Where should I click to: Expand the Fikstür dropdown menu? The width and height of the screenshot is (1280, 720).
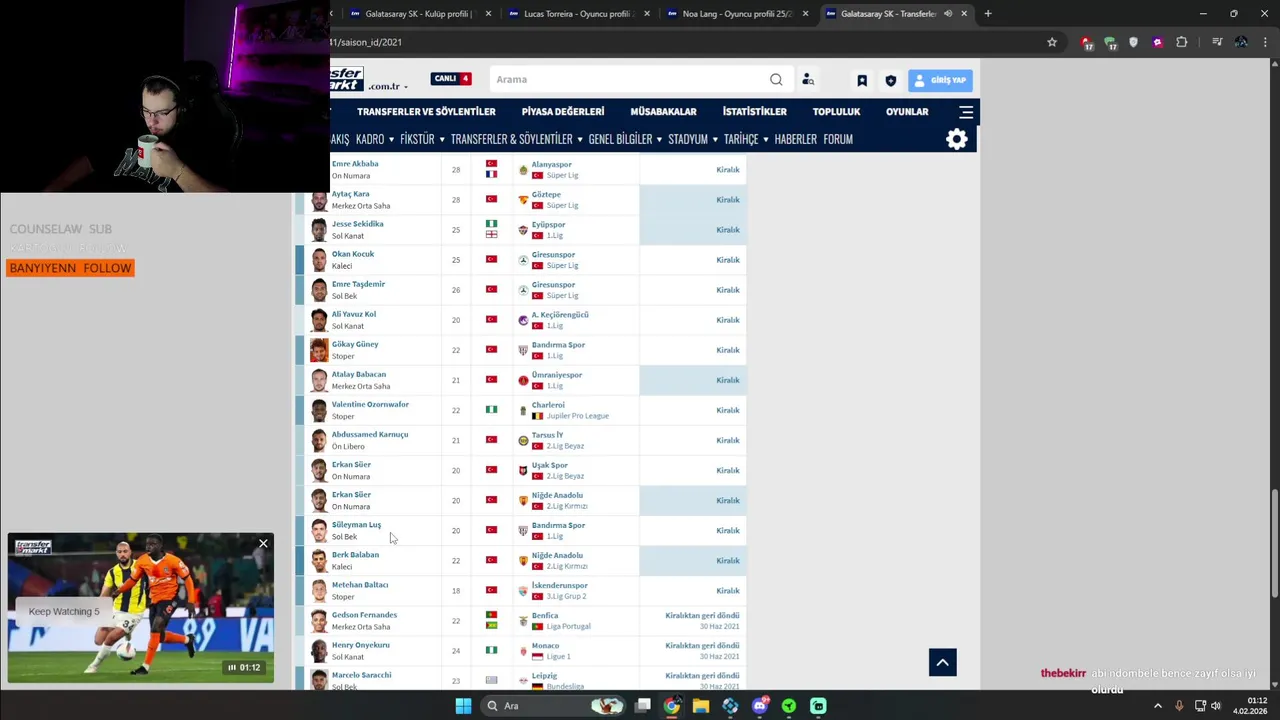point(422,139)
